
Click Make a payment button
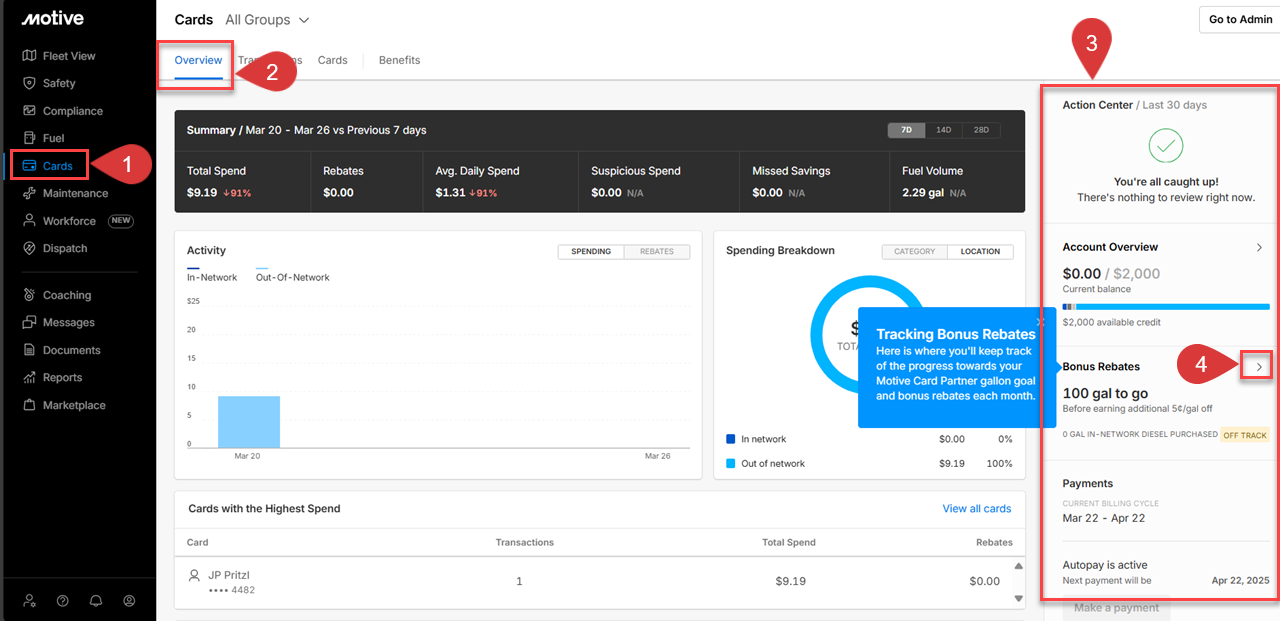(x=1116, y=607)
